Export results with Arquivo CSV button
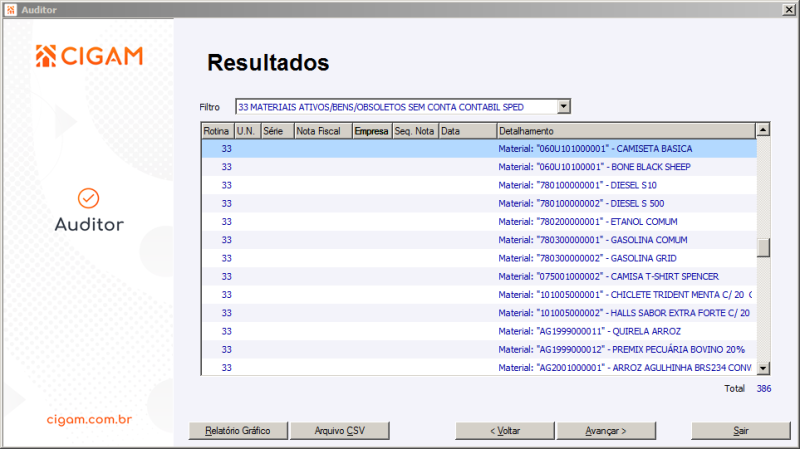Screen dimensions: 800x449 (340, 431)
